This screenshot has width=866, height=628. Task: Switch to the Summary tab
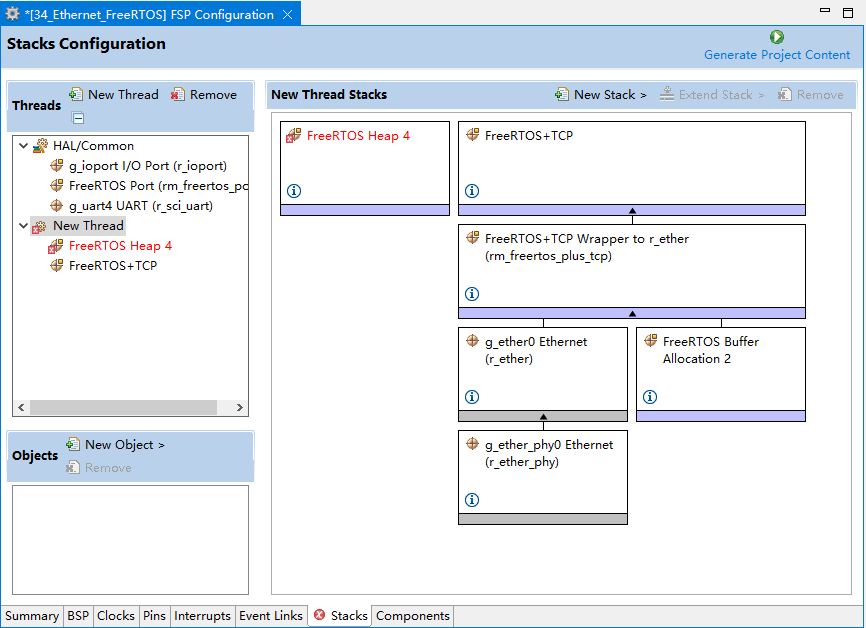pos(32,616)
